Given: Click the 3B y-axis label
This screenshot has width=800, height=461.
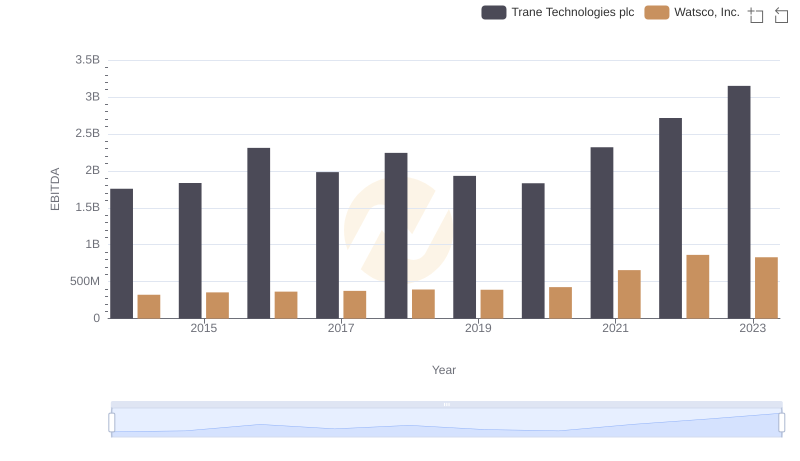Looking at the screenshot, I should (x=92, y=97).
